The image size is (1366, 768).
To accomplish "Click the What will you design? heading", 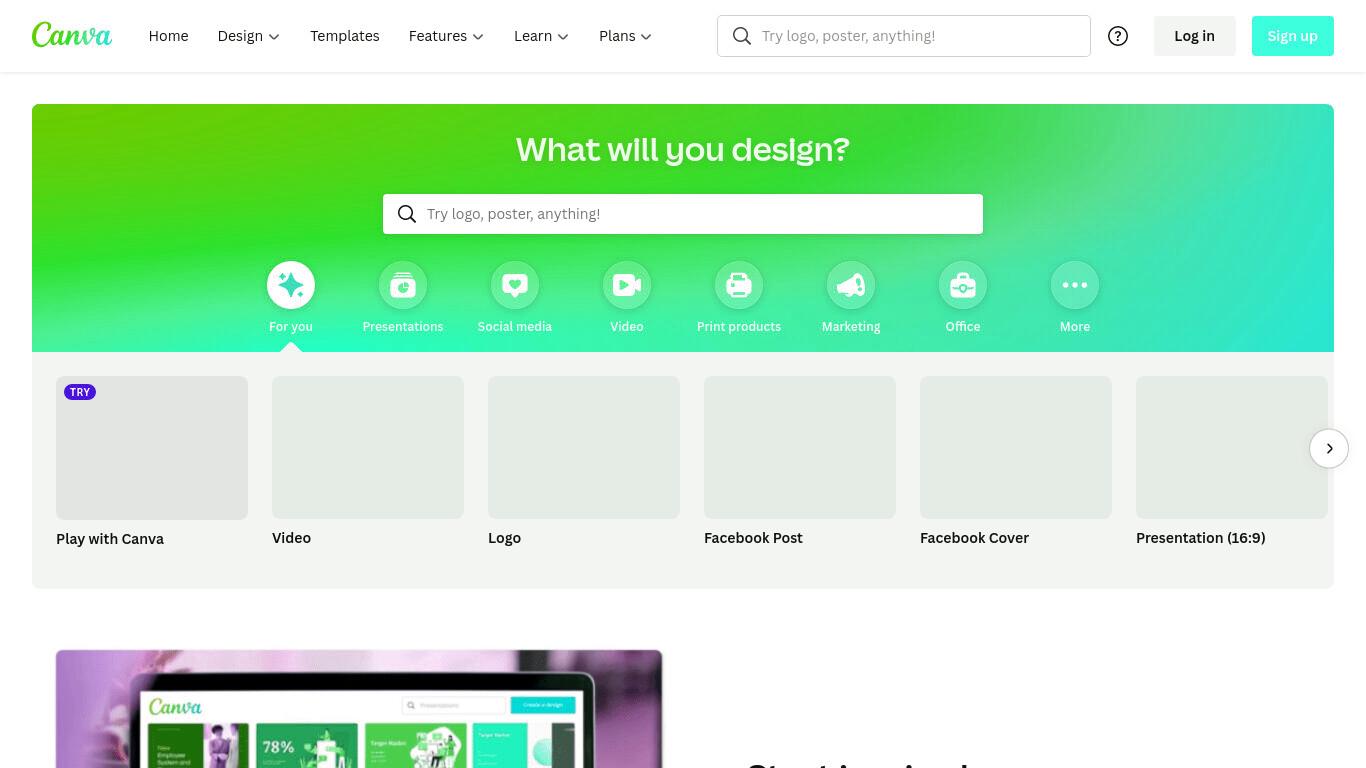I will pos(683,150).
